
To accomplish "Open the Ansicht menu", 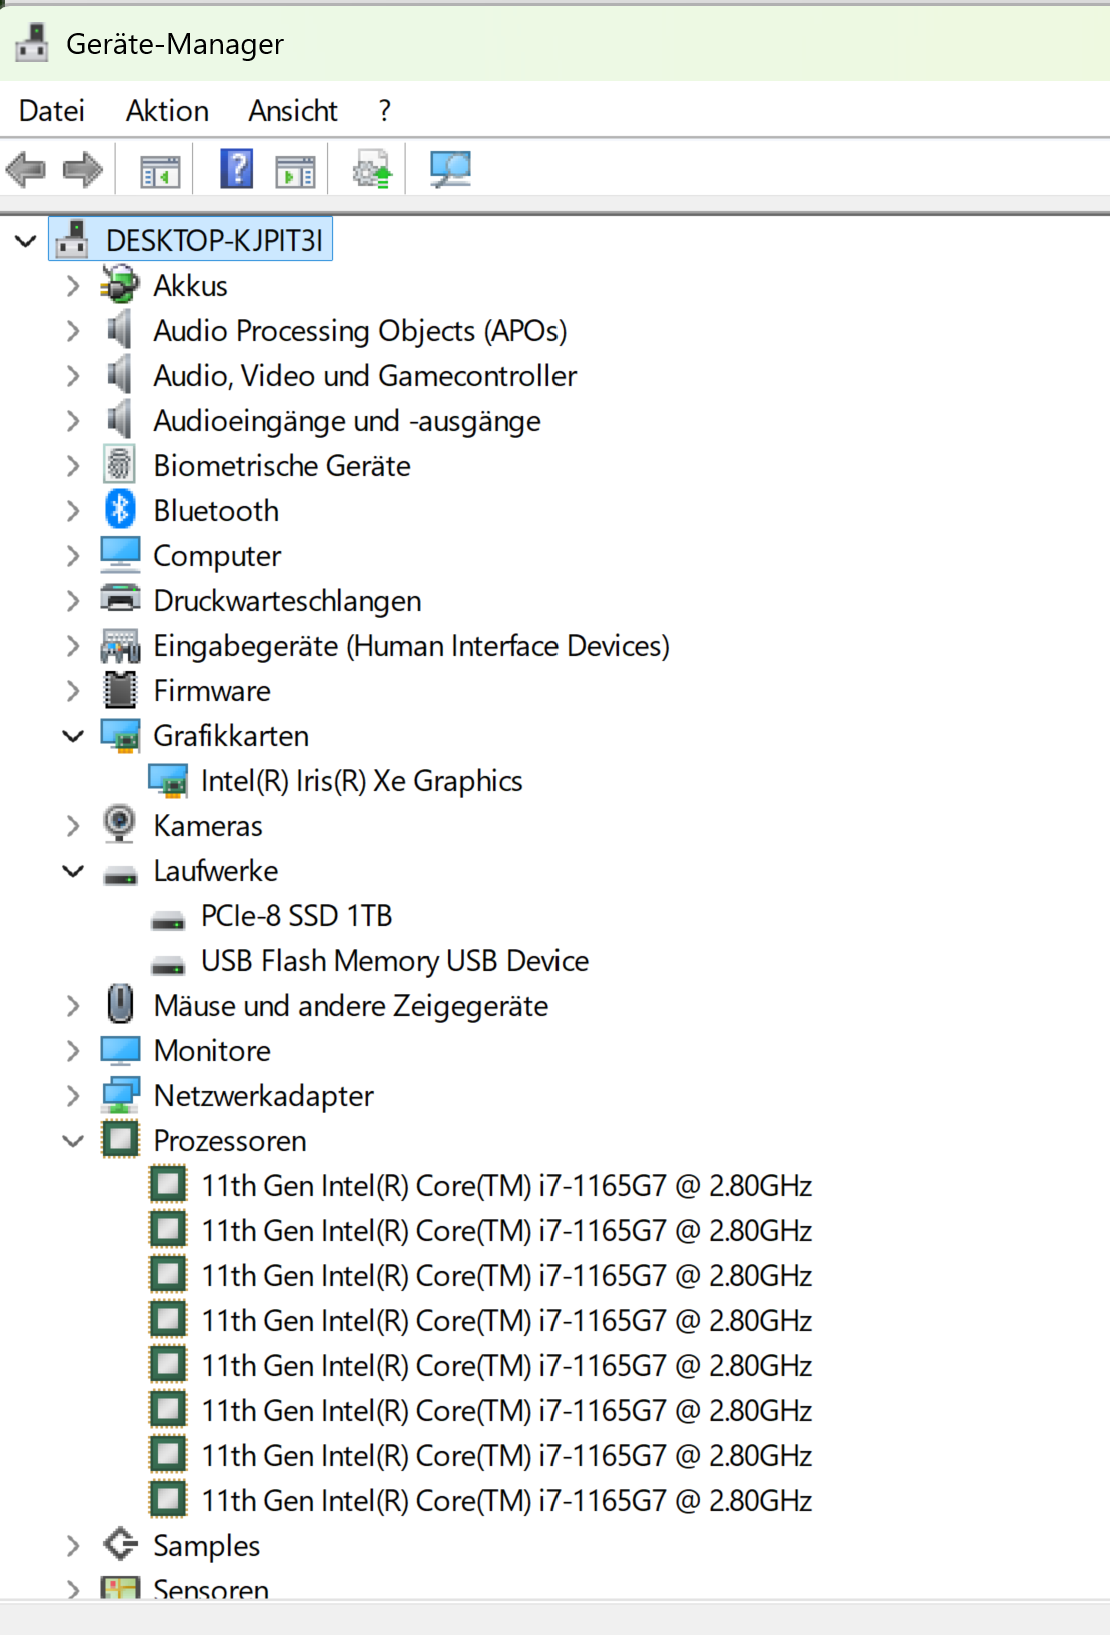I will (x=293, y=111).
